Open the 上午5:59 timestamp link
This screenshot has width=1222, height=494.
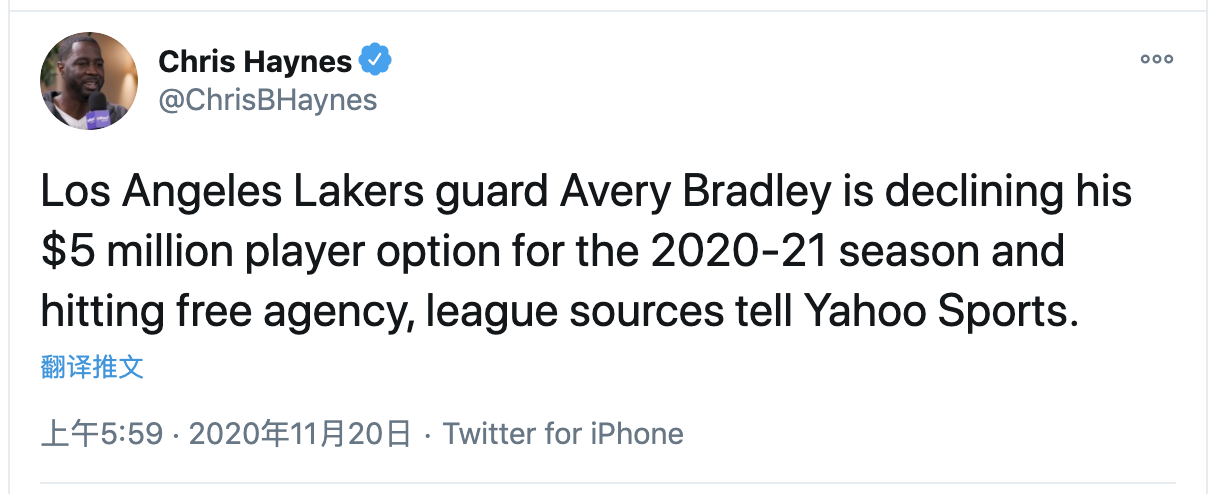coord(101,433)
